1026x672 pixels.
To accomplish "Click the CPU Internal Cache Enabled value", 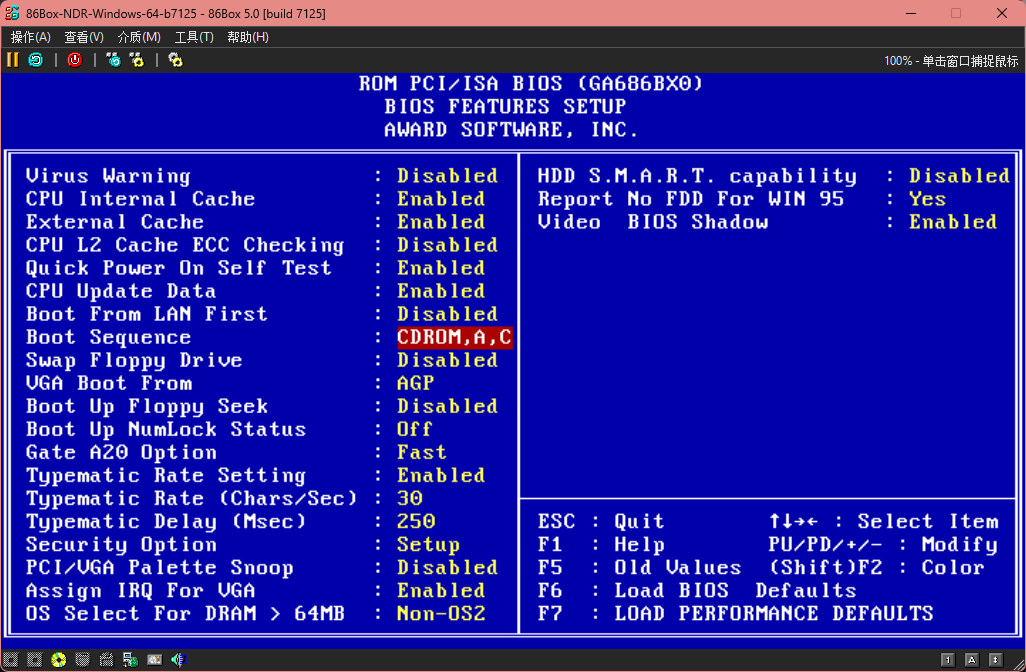I will coord(441,199).
